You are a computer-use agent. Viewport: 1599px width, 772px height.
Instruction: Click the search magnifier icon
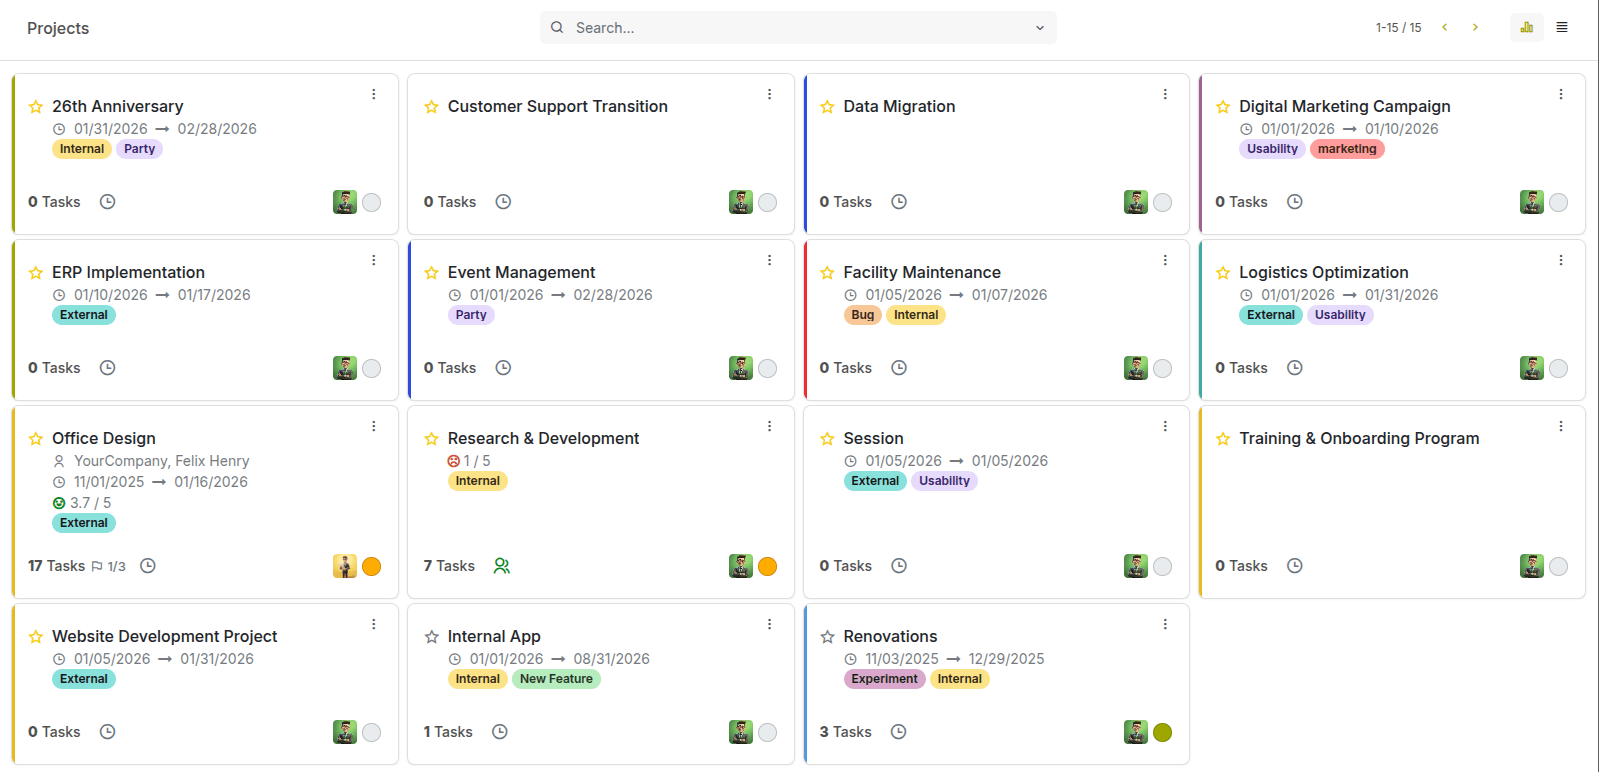tap(557, 28)
